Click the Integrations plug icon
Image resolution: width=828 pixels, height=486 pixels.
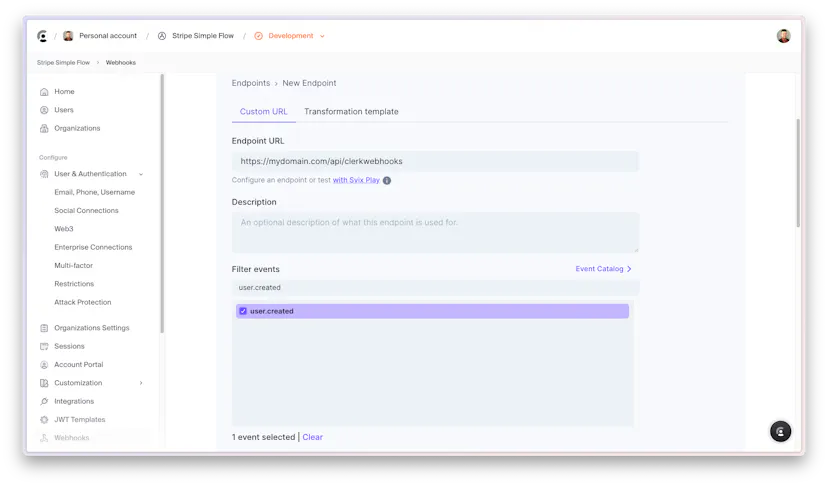coord(44,401)
